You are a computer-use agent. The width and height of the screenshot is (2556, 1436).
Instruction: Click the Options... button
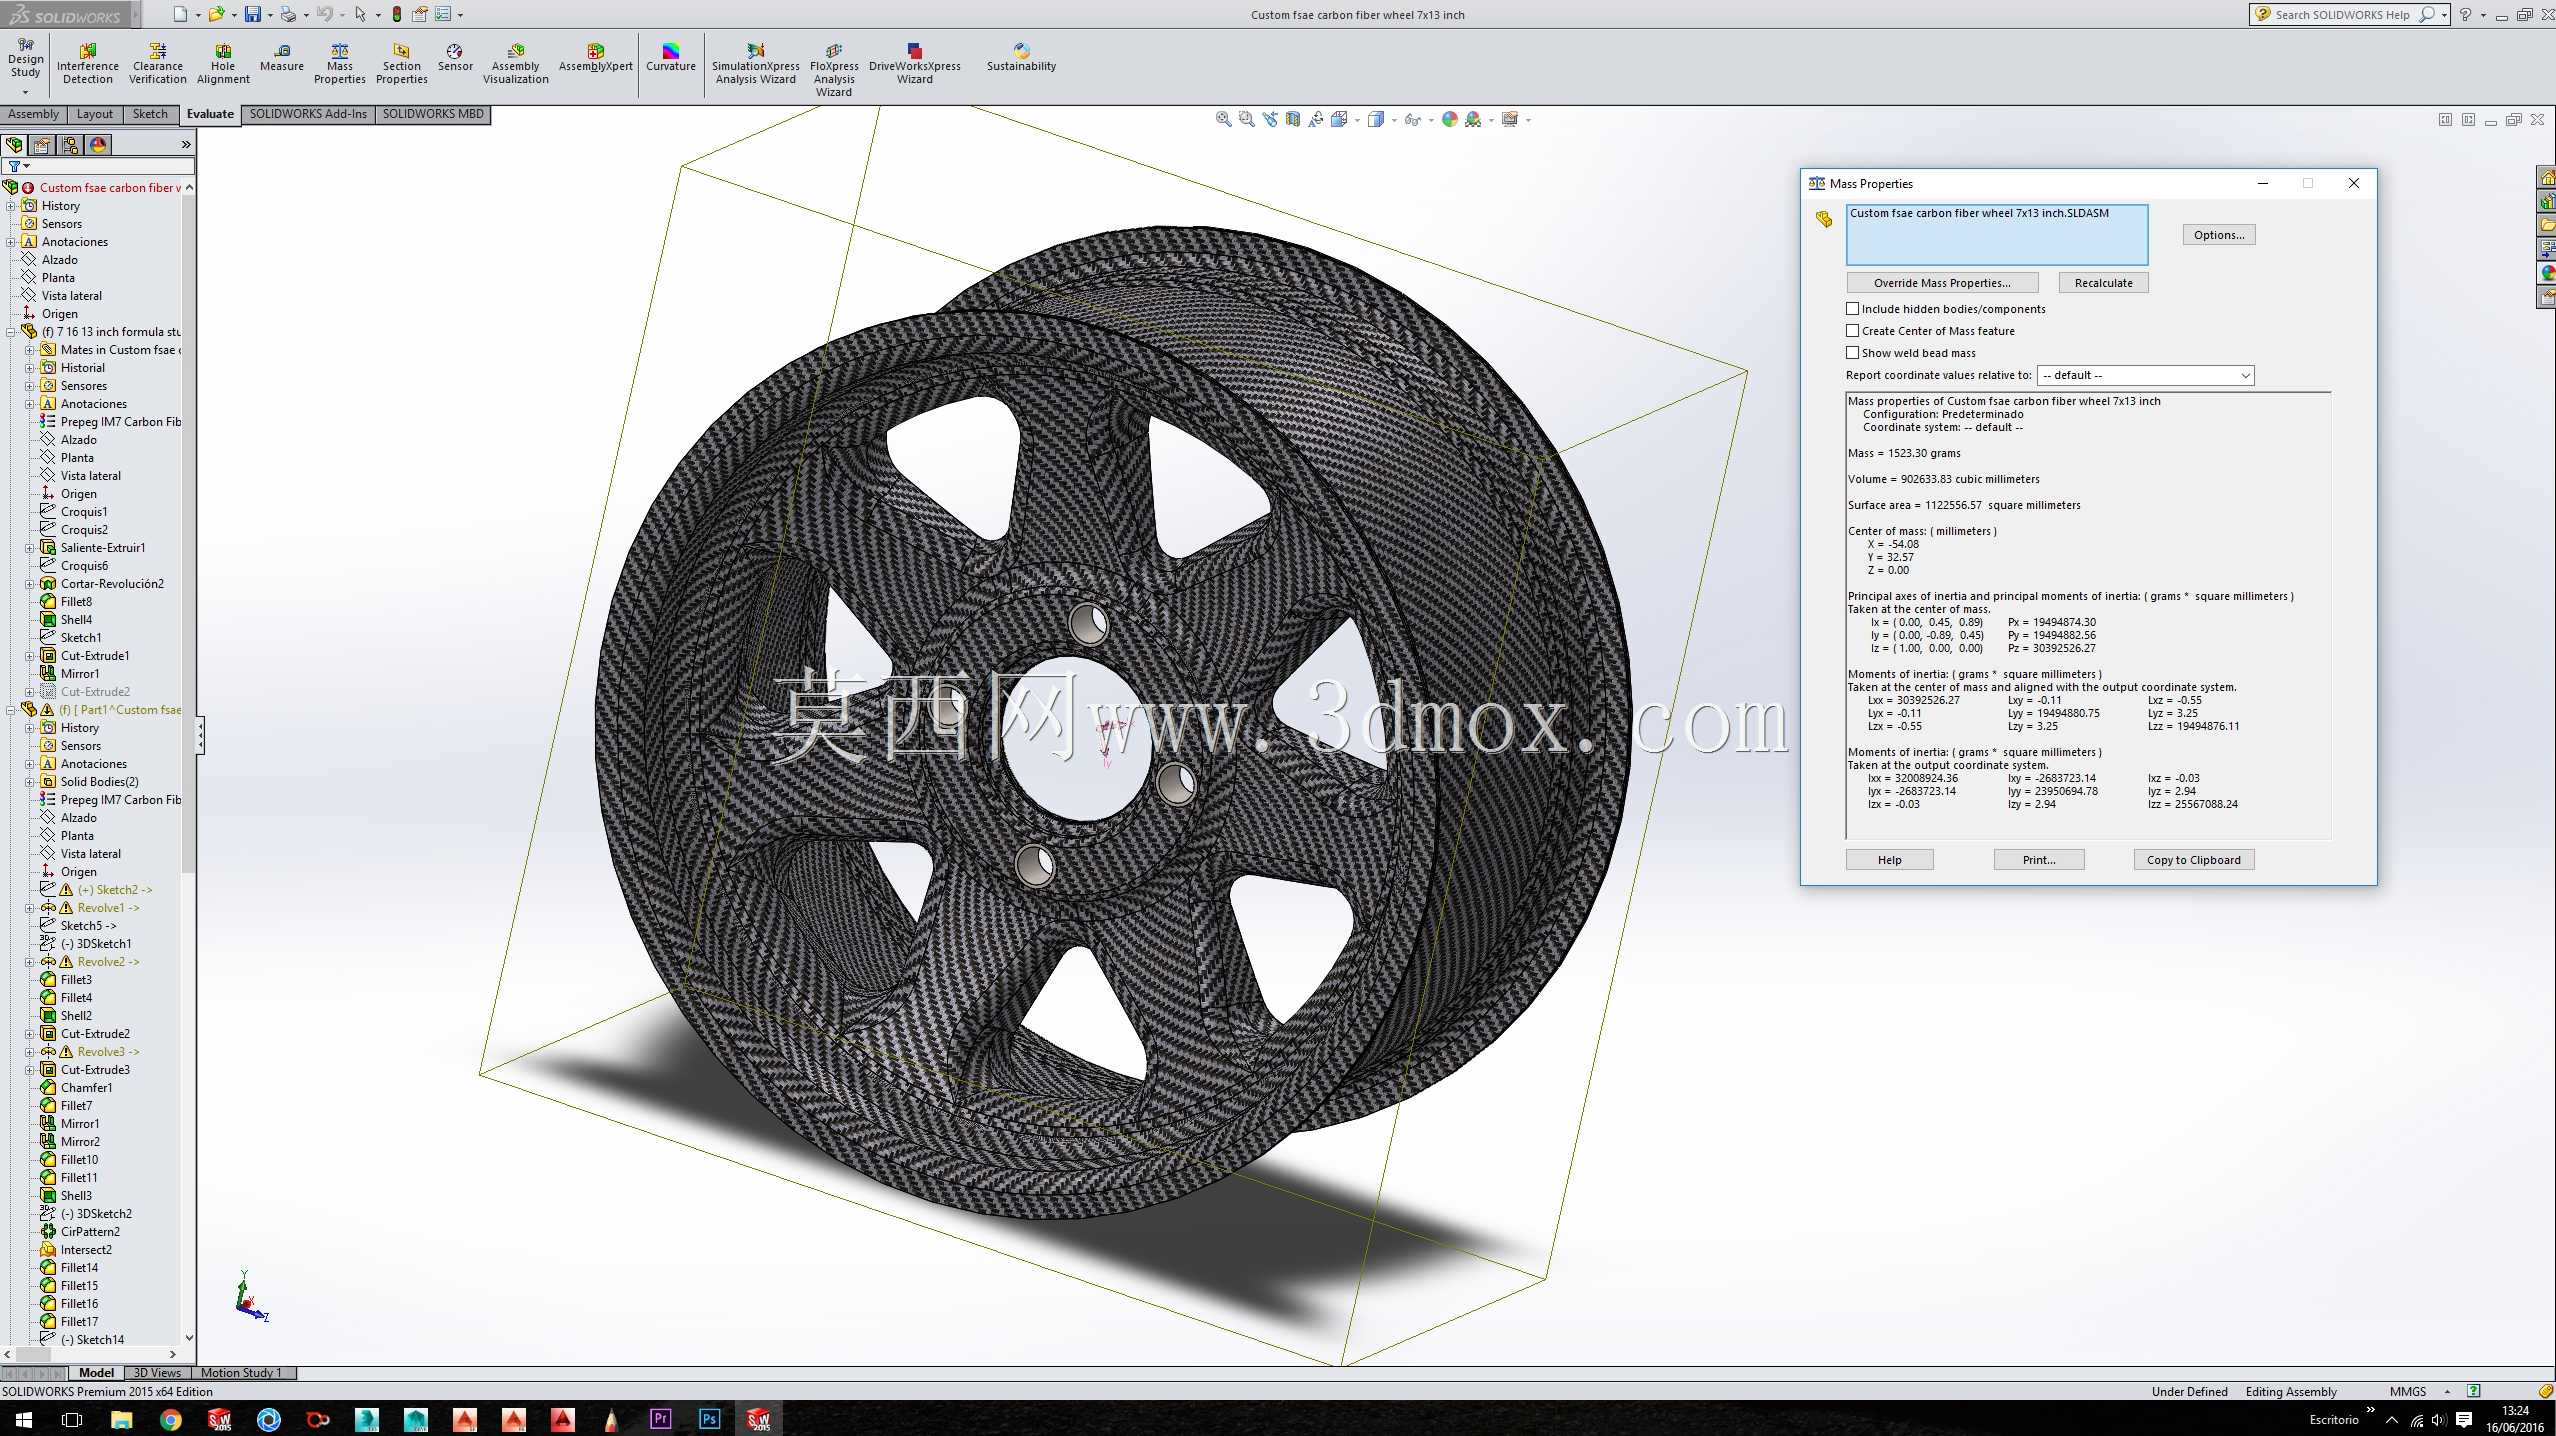[2218, 235]
